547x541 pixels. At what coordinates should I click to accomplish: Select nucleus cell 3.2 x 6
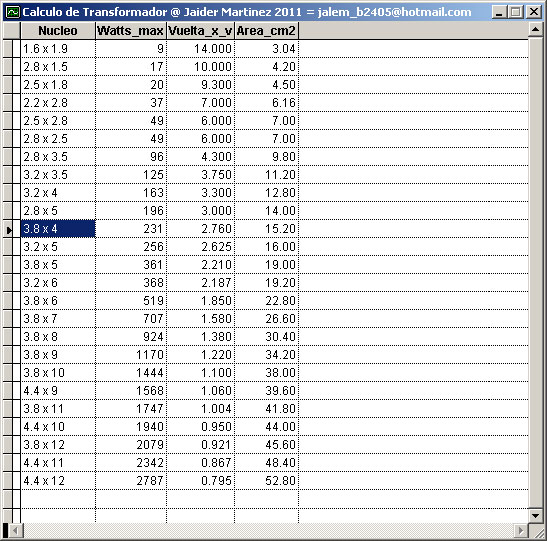coord(58,283)
